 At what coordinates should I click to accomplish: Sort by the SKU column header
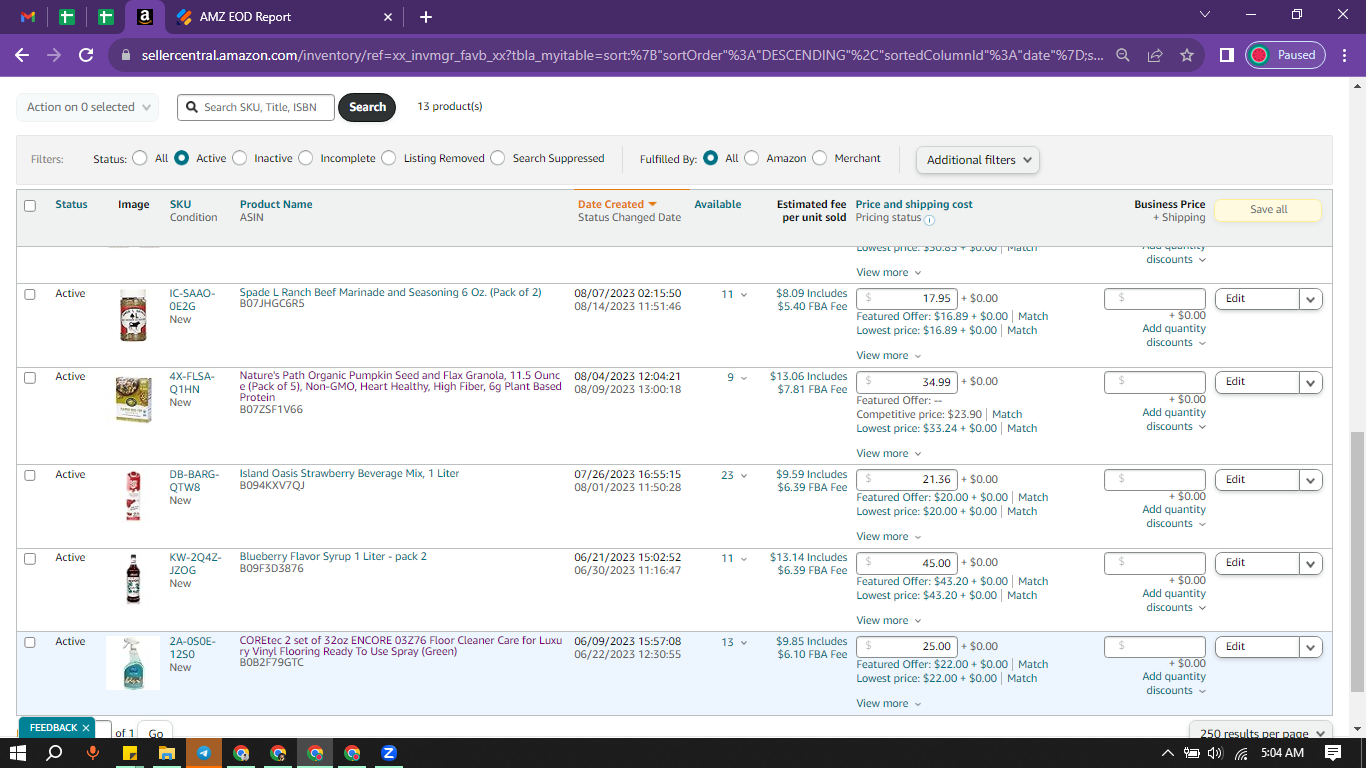180,204
